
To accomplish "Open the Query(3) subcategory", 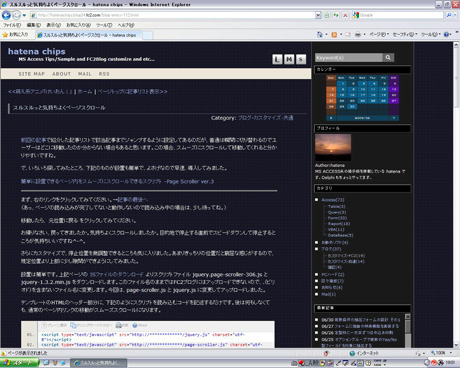I will tap(337, 212).
